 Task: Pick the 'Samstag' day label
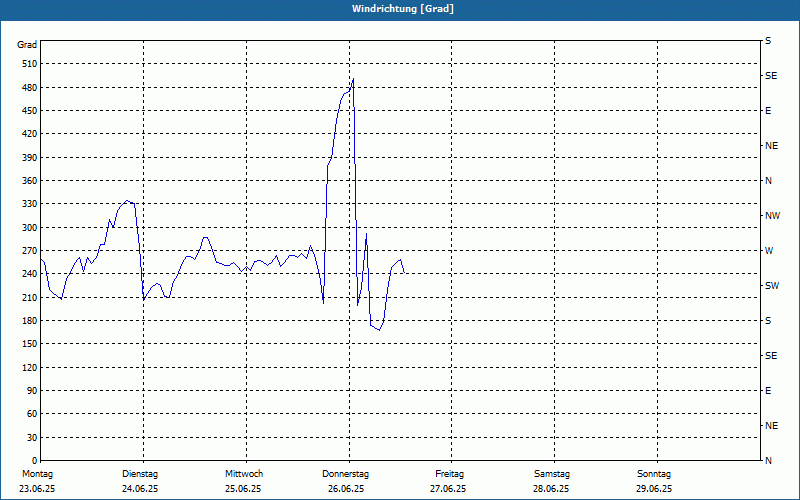click(x=552, y=474)
